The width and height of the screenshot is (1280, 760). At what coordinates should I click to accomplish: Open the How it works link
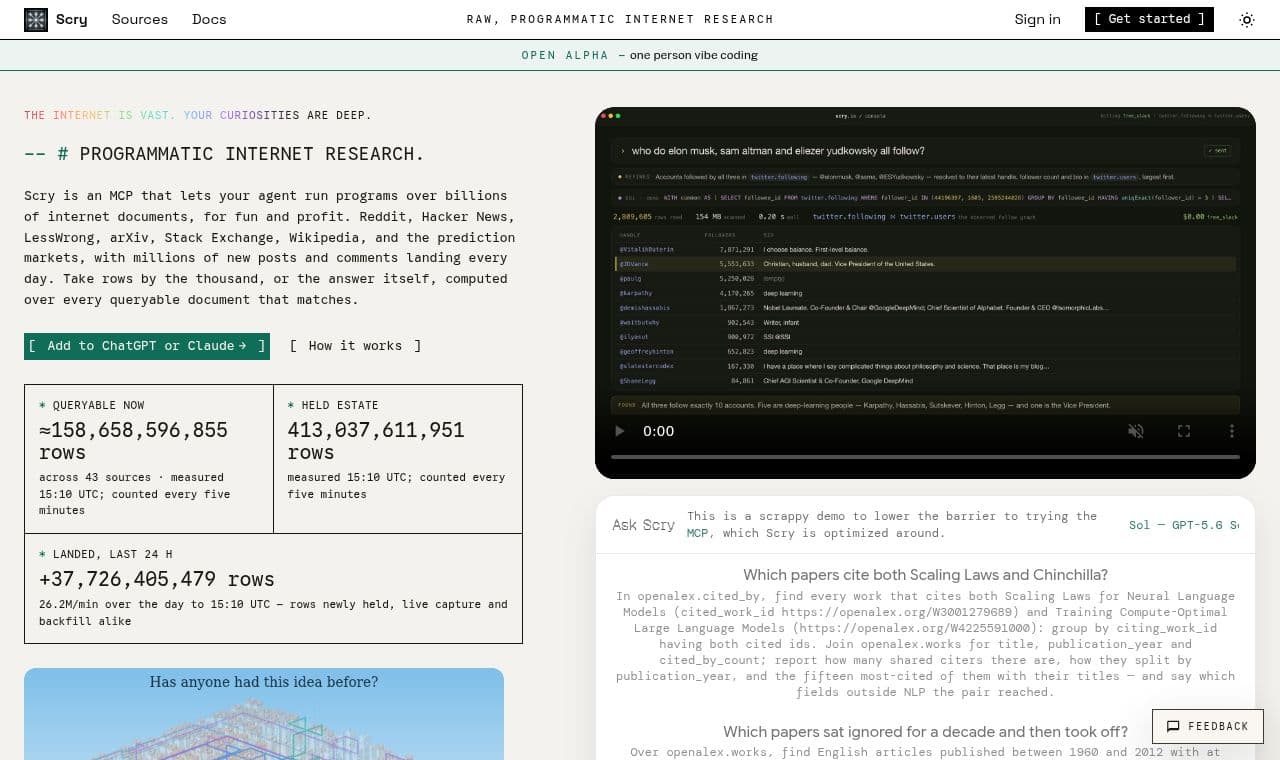pos(355,346)
